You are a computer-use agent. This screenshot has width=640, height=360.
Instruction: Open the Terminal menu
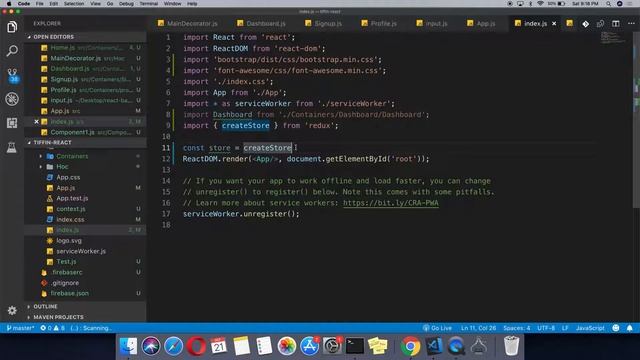coord(149,4)
